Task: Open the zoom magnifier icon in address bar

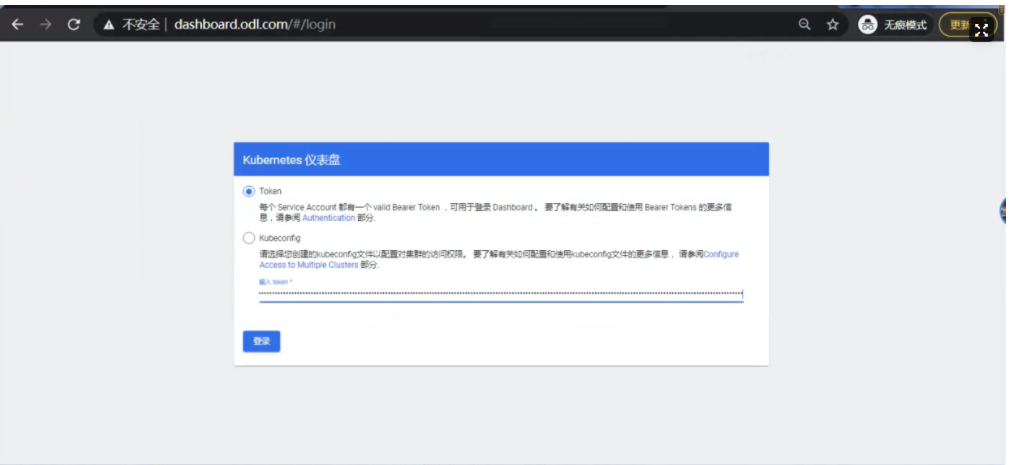Action: [x=804, y=25]
